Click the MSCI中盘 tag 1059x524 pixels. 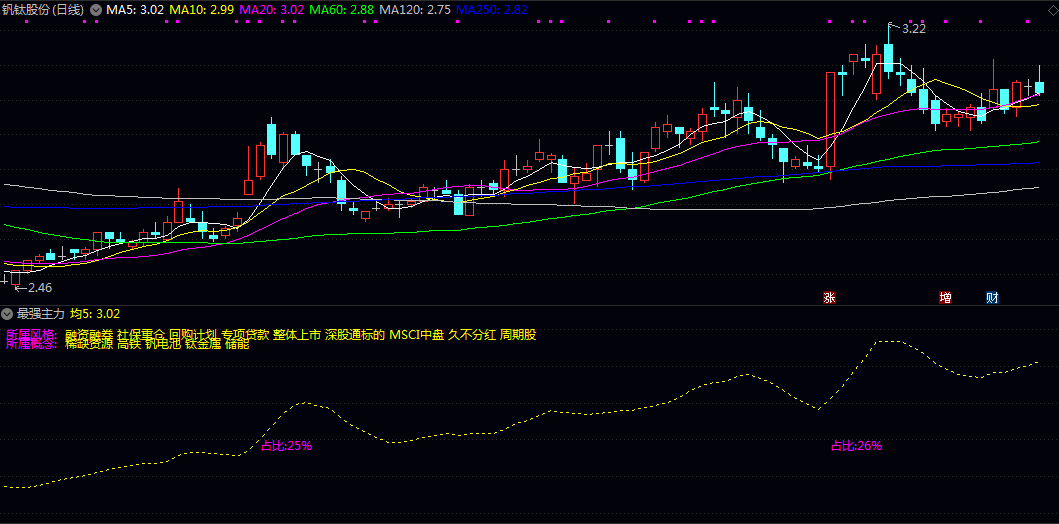tap(416, 334)
